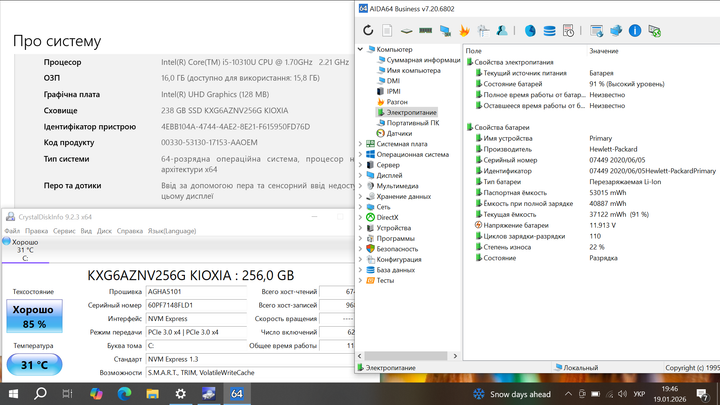
Task: Click the blank page Report icon in AIDA64
Action: coord(387,31)
